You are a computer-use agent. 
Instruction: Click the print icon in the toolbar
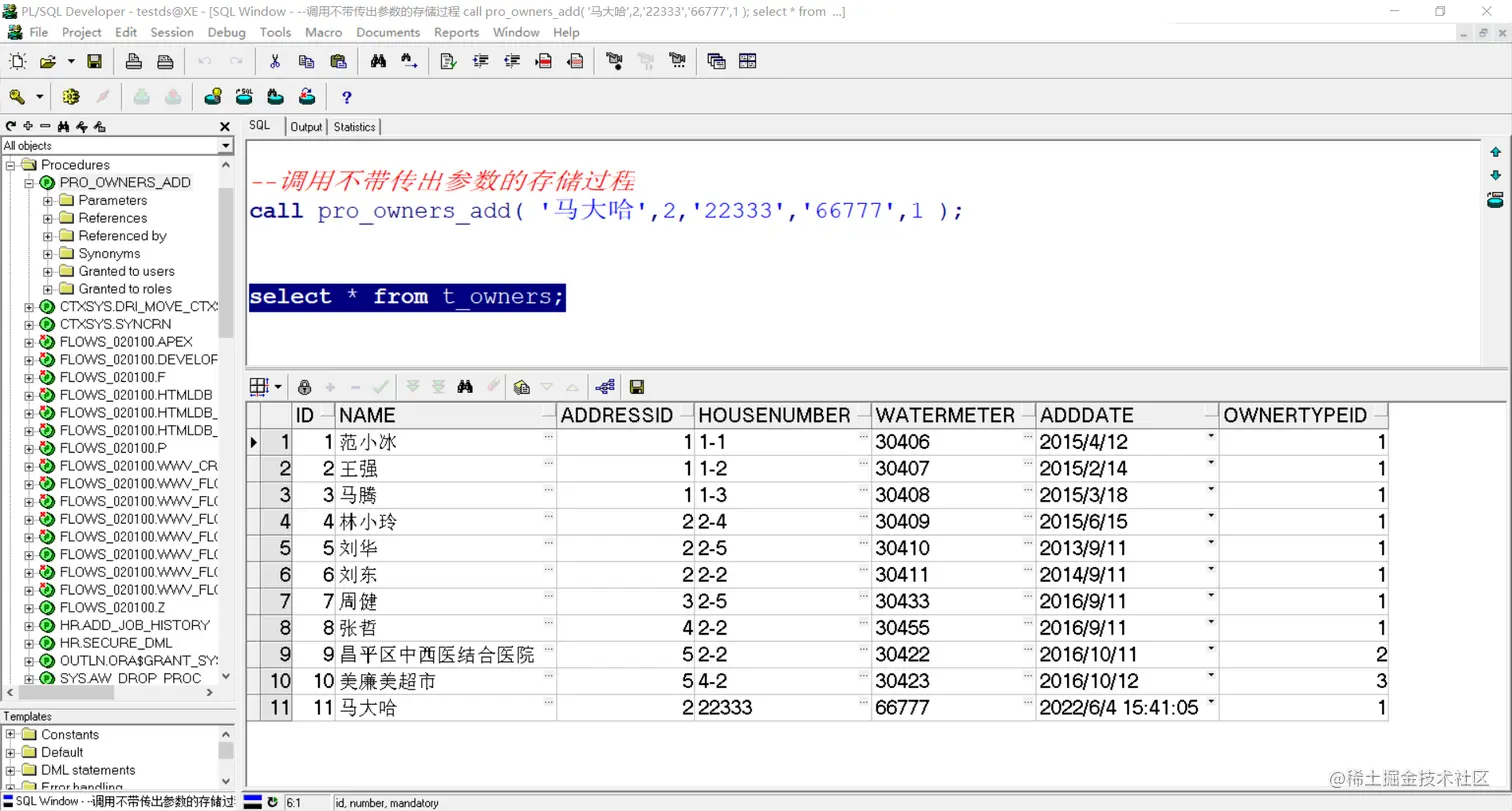134,62
